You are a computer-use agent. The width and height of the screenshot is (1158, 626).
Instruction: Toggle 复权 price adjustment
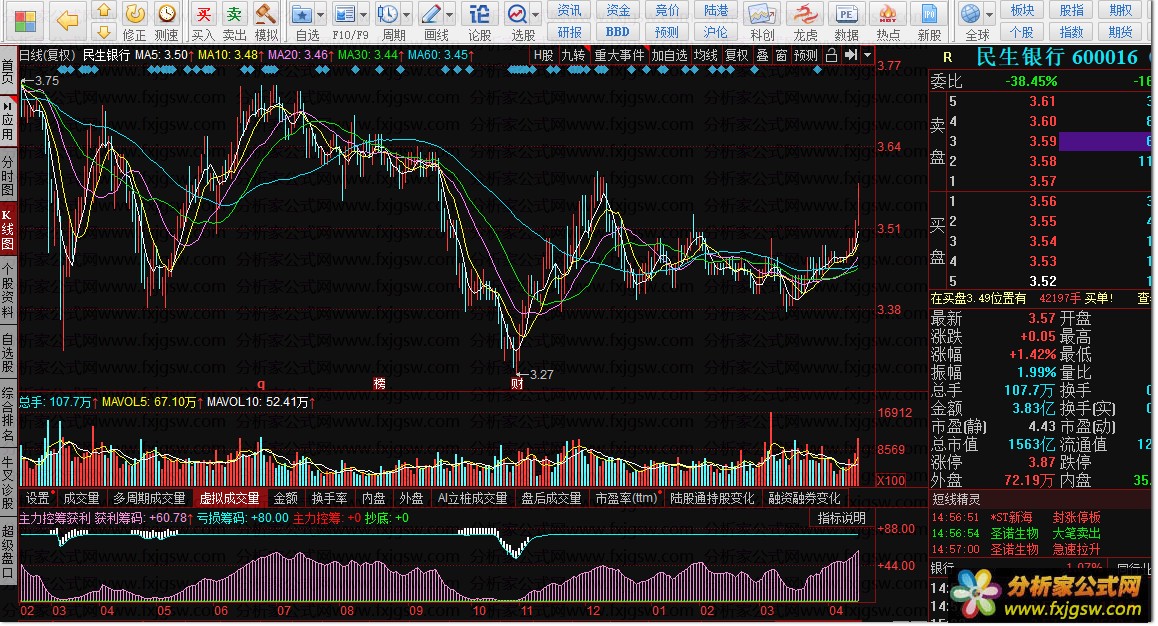[x=736, y=55]
